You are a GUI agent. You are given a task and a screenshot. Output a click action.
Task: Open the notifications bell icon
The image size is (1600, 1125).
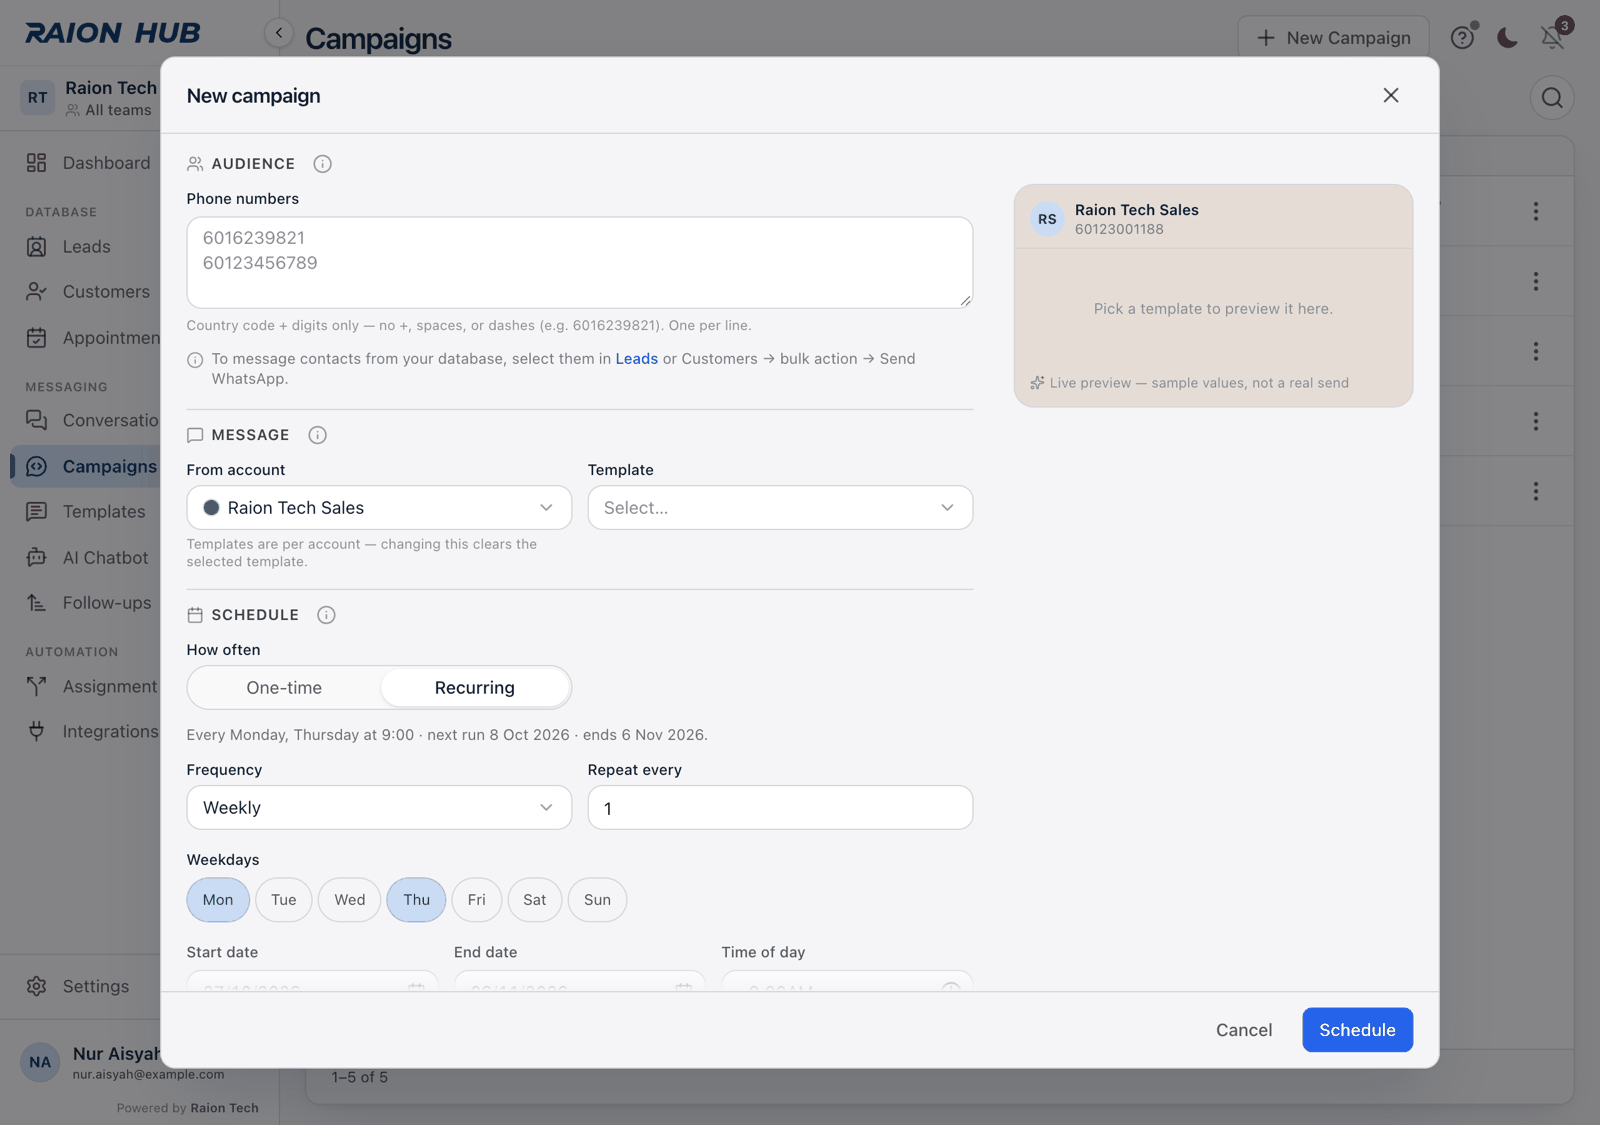click(x=1552, y=38)
